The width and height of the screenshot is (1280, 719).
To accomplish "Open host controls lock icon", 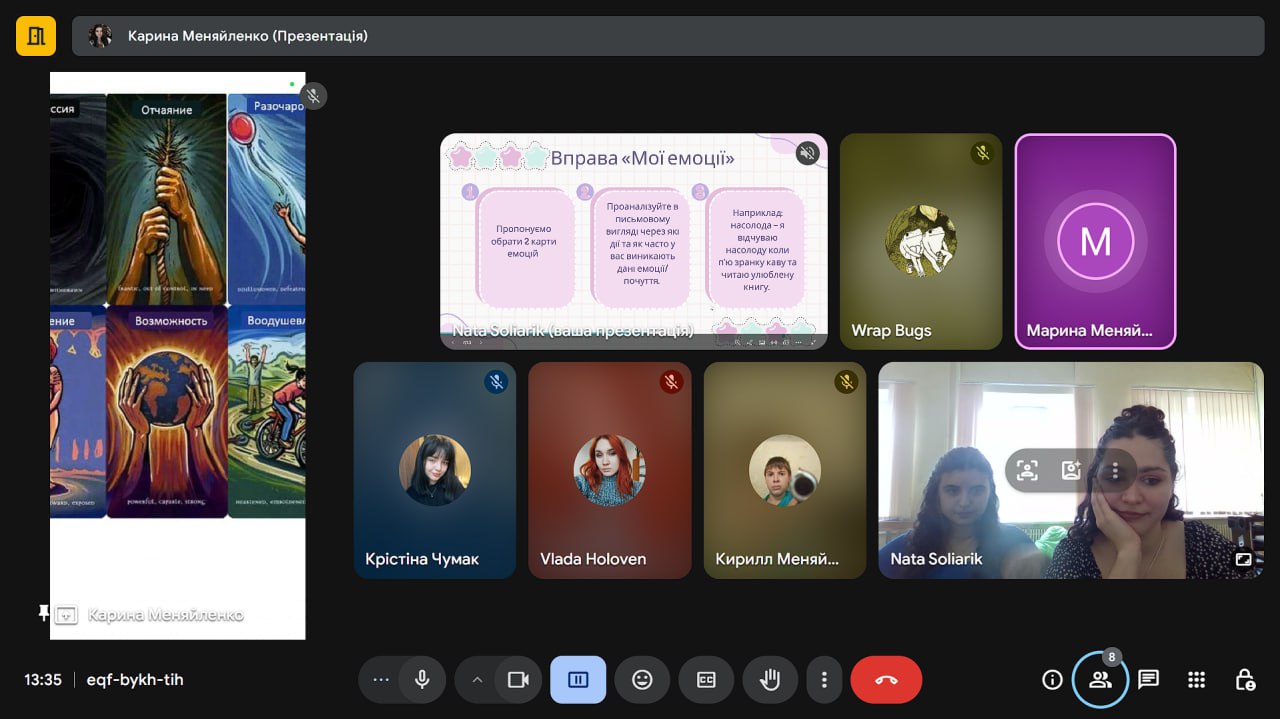I will click(x=1245, y=680).
